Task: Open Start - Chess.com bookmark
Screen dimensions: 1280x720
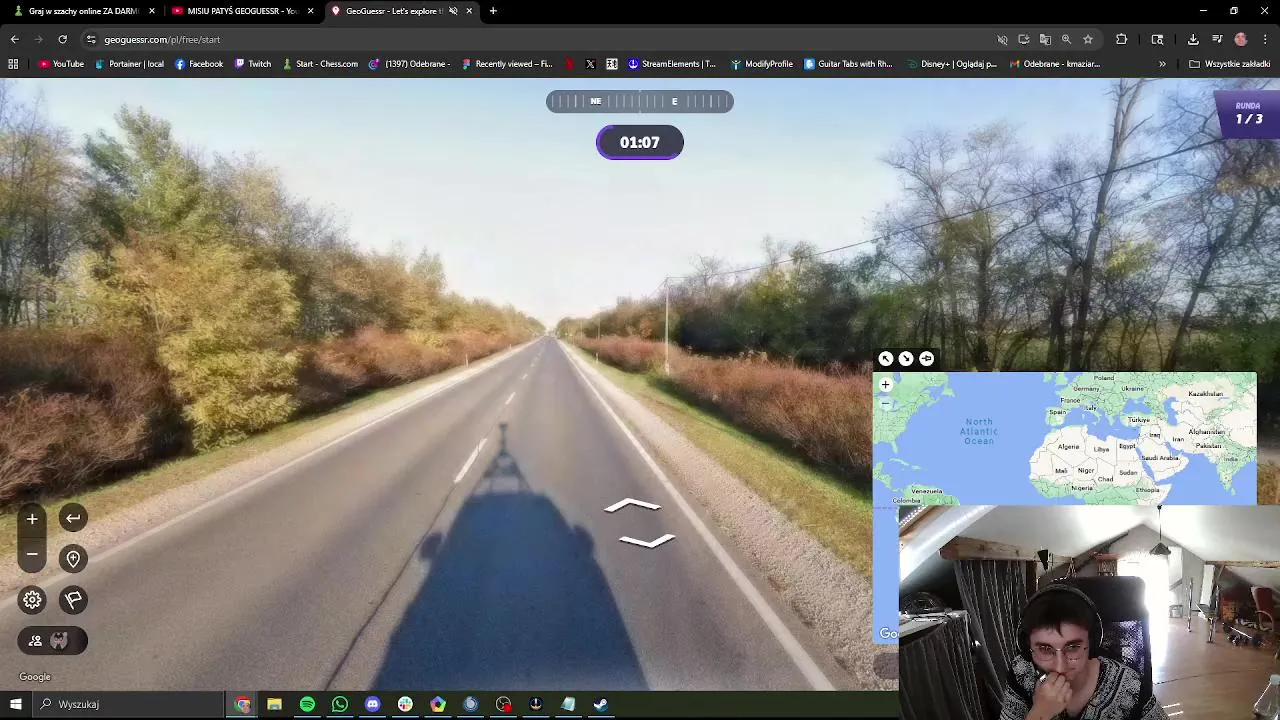Action: [320, 64]
